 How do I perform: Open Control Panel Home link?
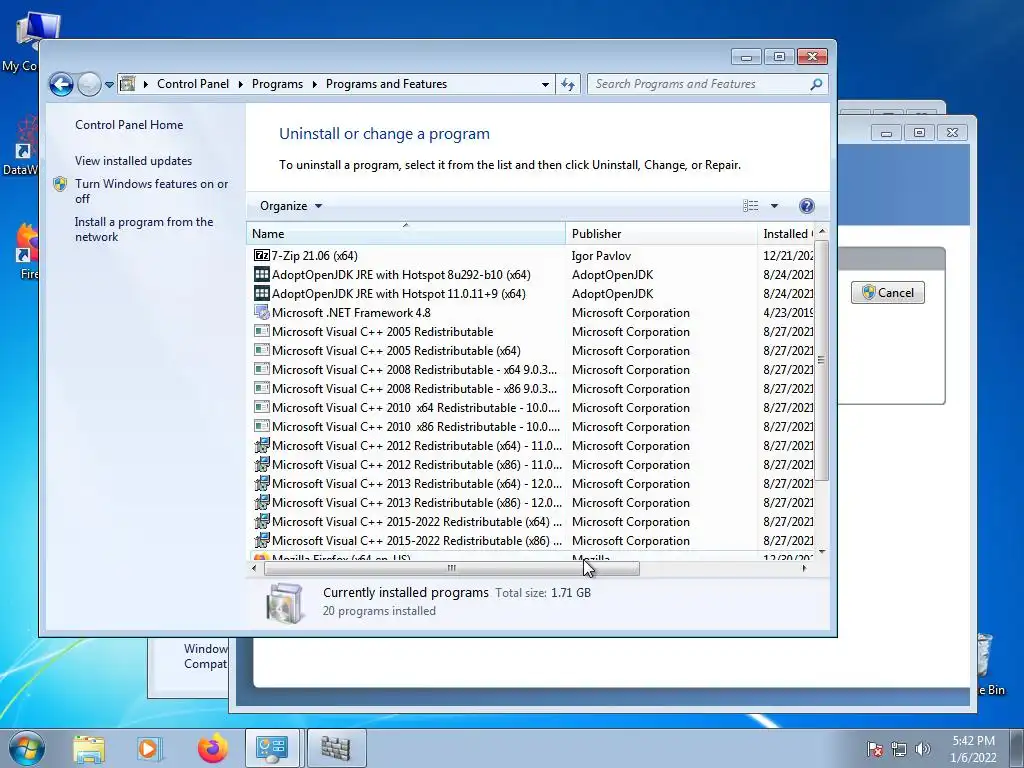point(129,125)
